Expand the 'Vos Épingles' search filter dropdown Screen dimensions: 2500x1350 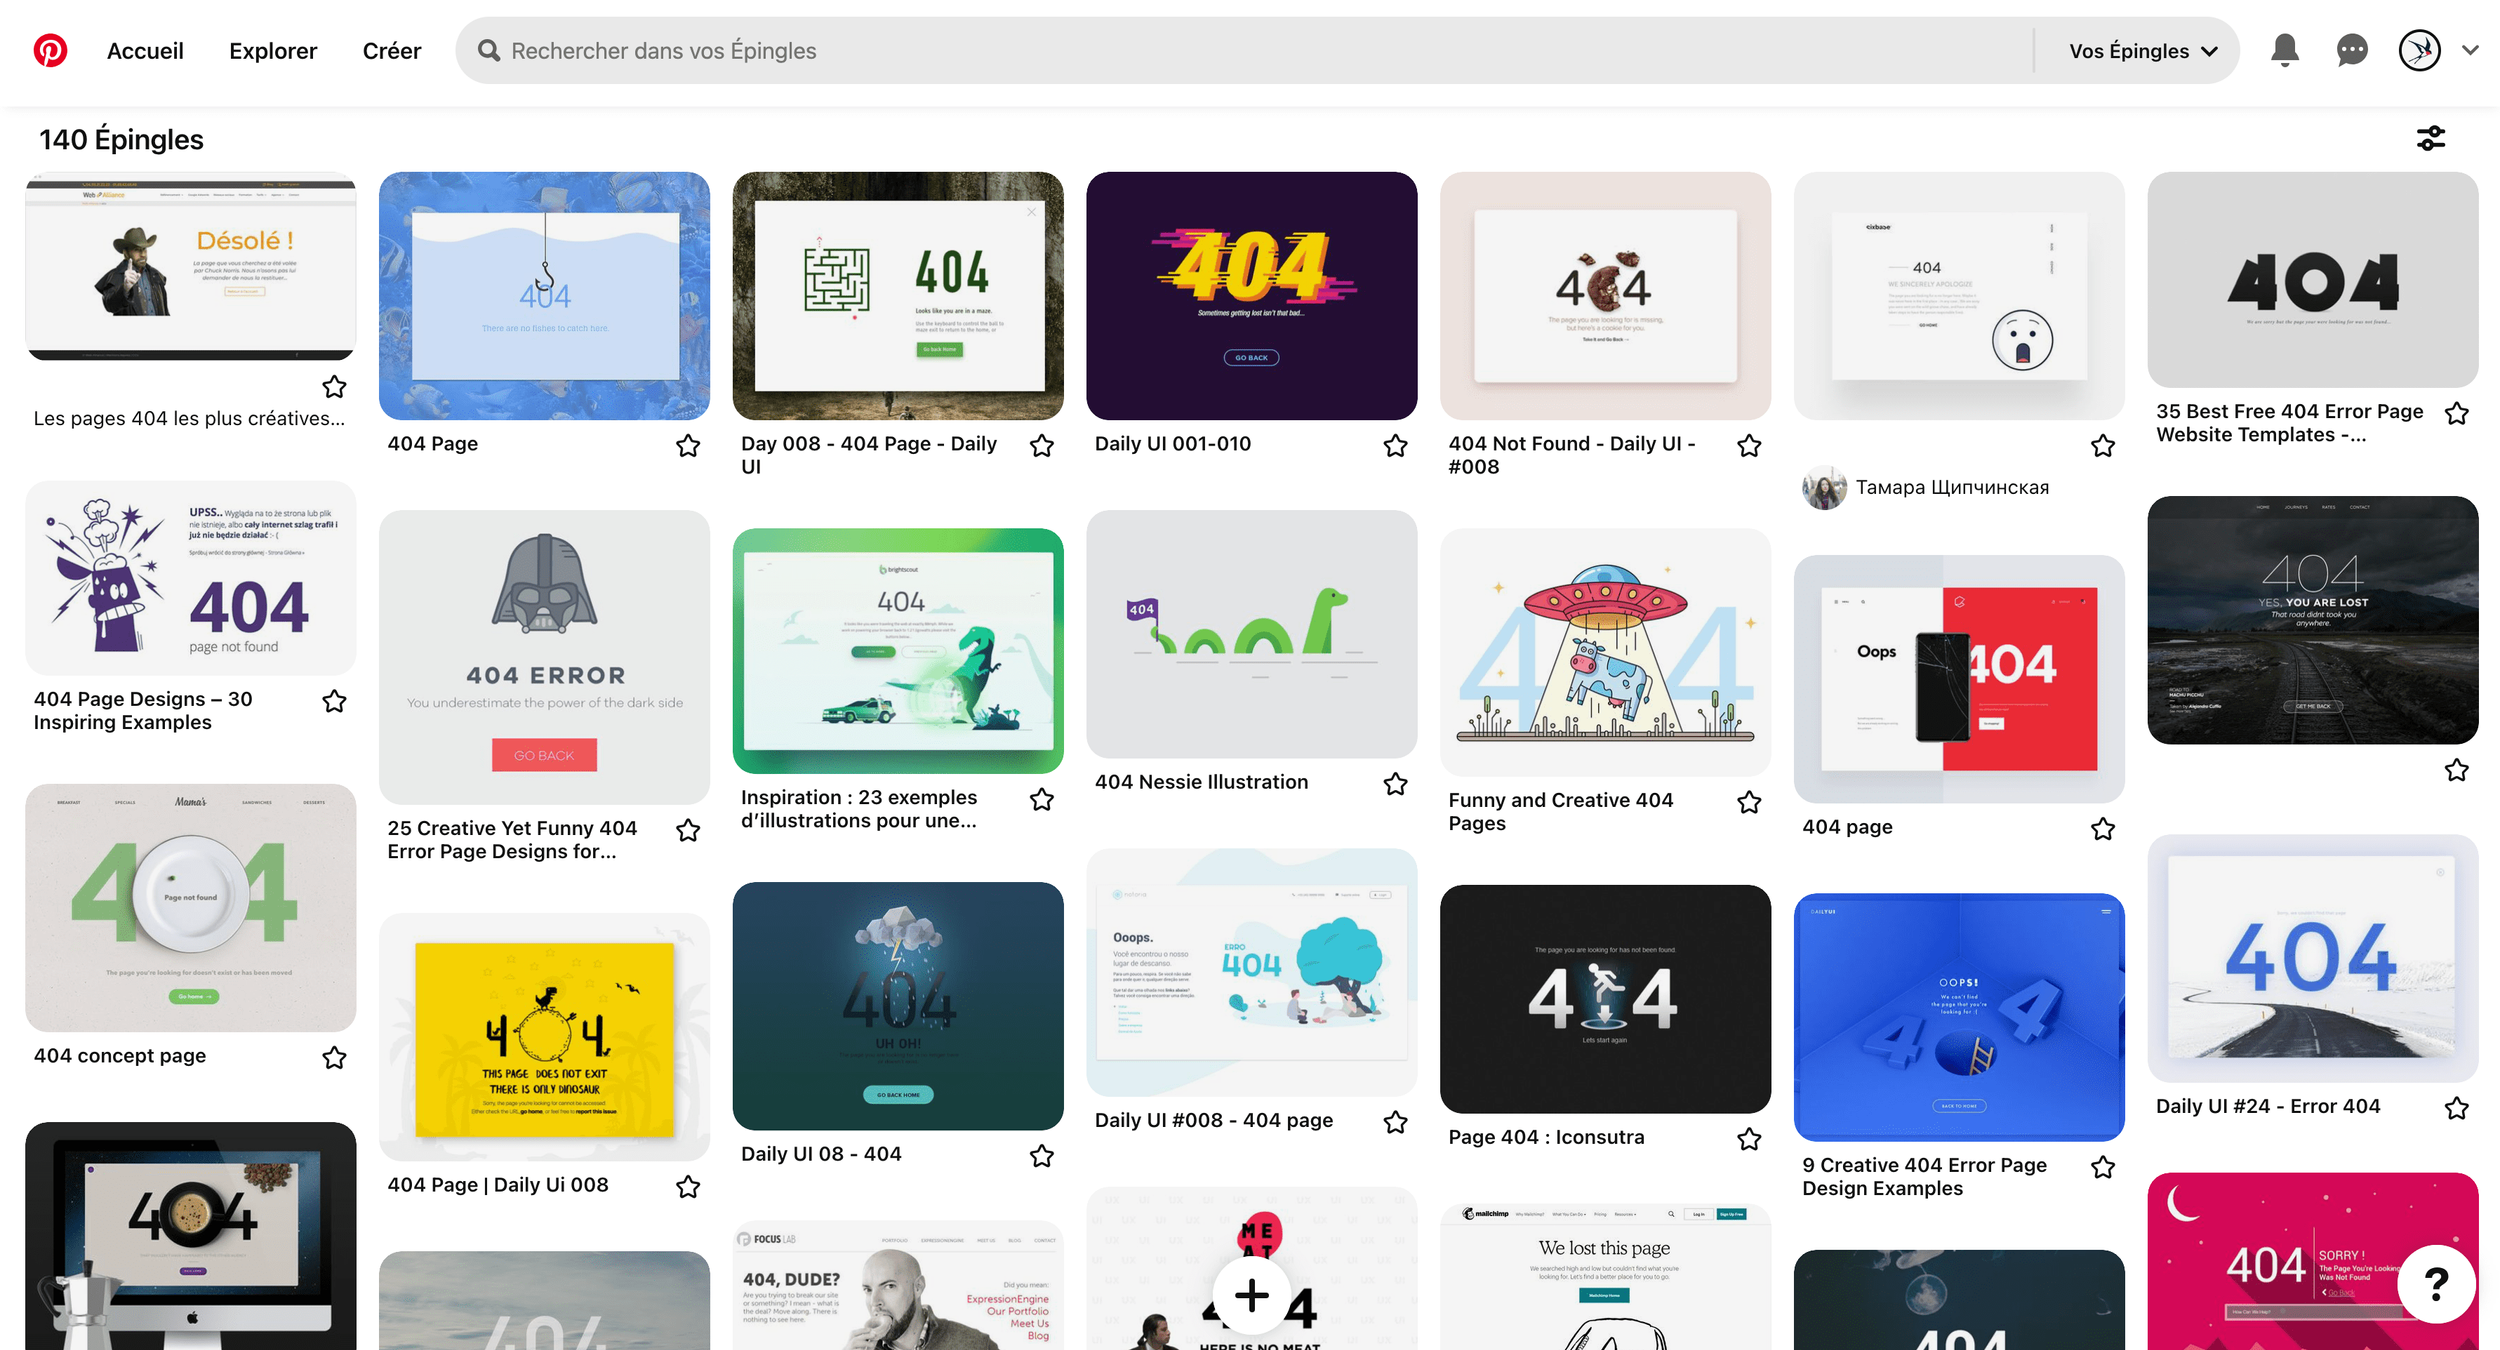2143,51
